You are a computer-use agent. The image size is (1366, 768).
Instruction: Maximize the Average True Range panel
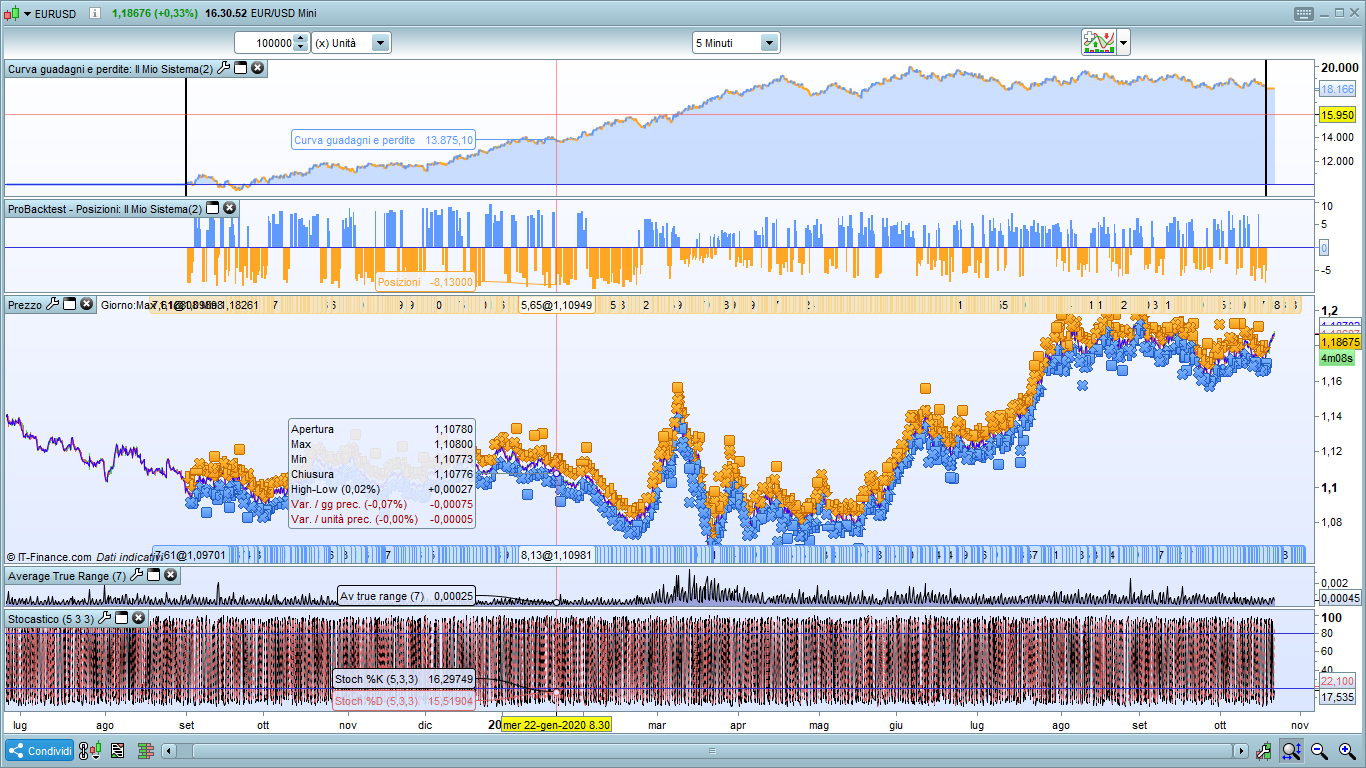tap(154, 575)
